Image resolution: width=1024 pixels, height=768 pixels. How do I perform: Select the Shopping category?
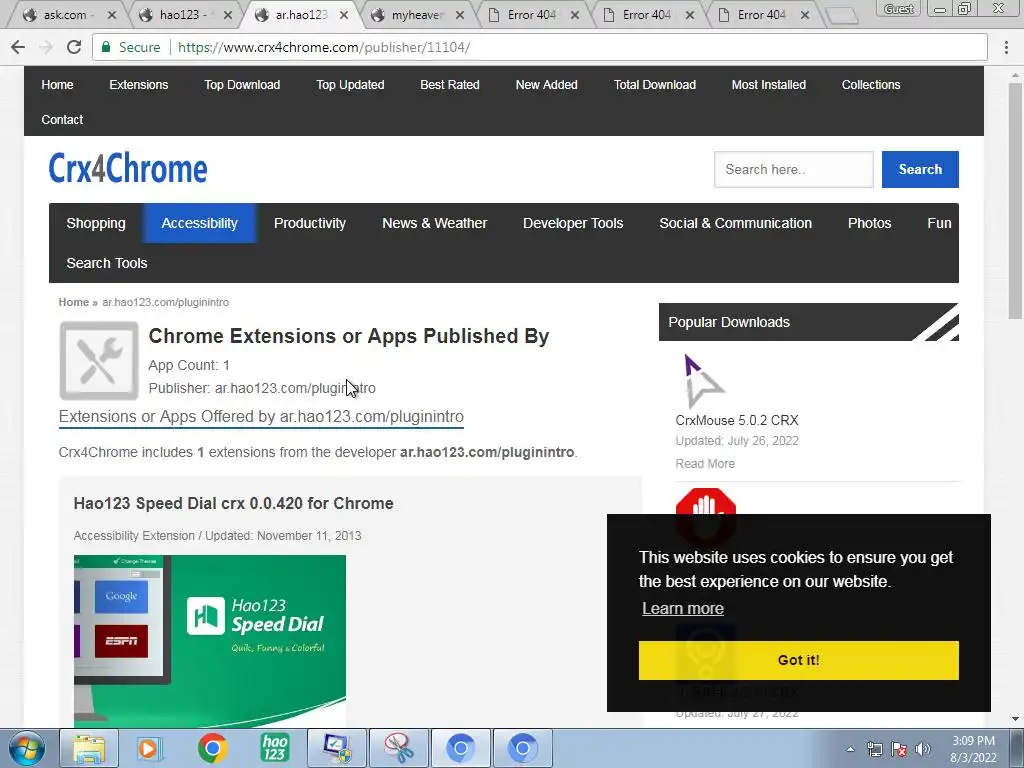96,223
